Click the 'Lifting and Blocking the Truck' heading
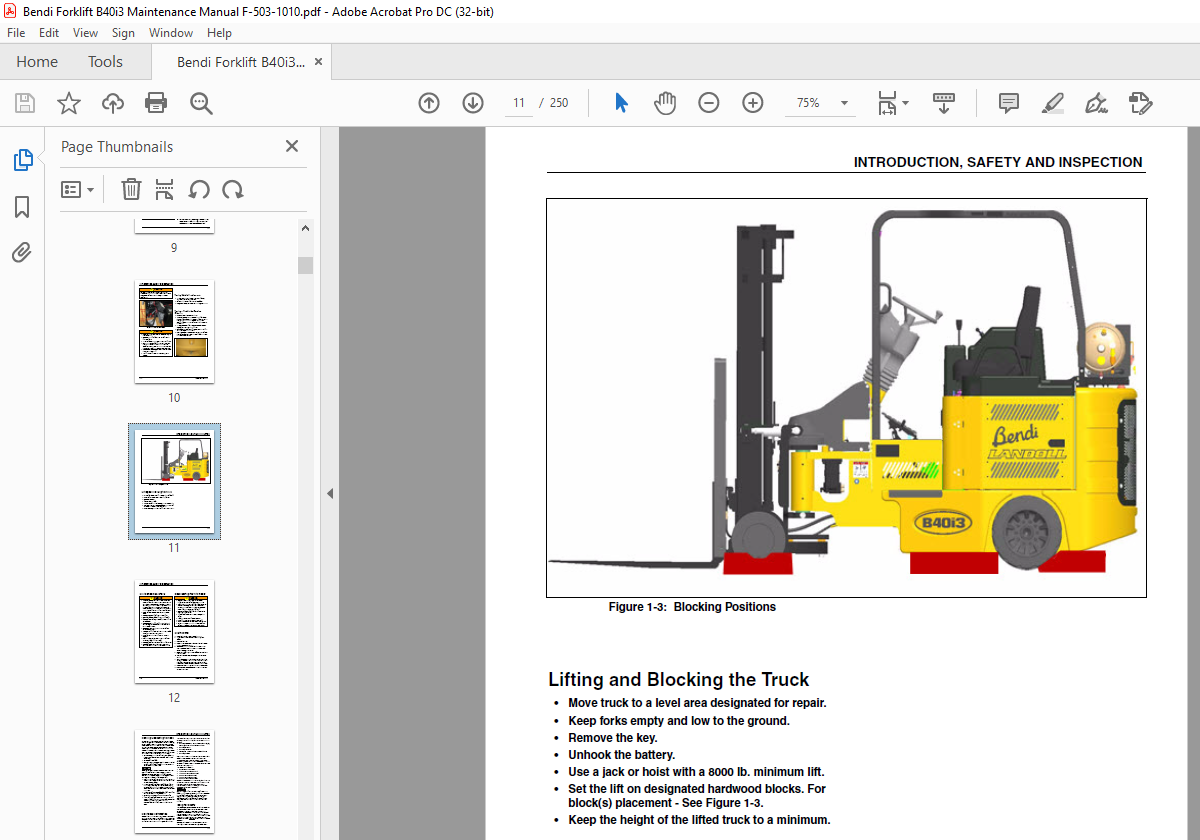This screenshot has width=1200, height=840. (x=678, y=680)
